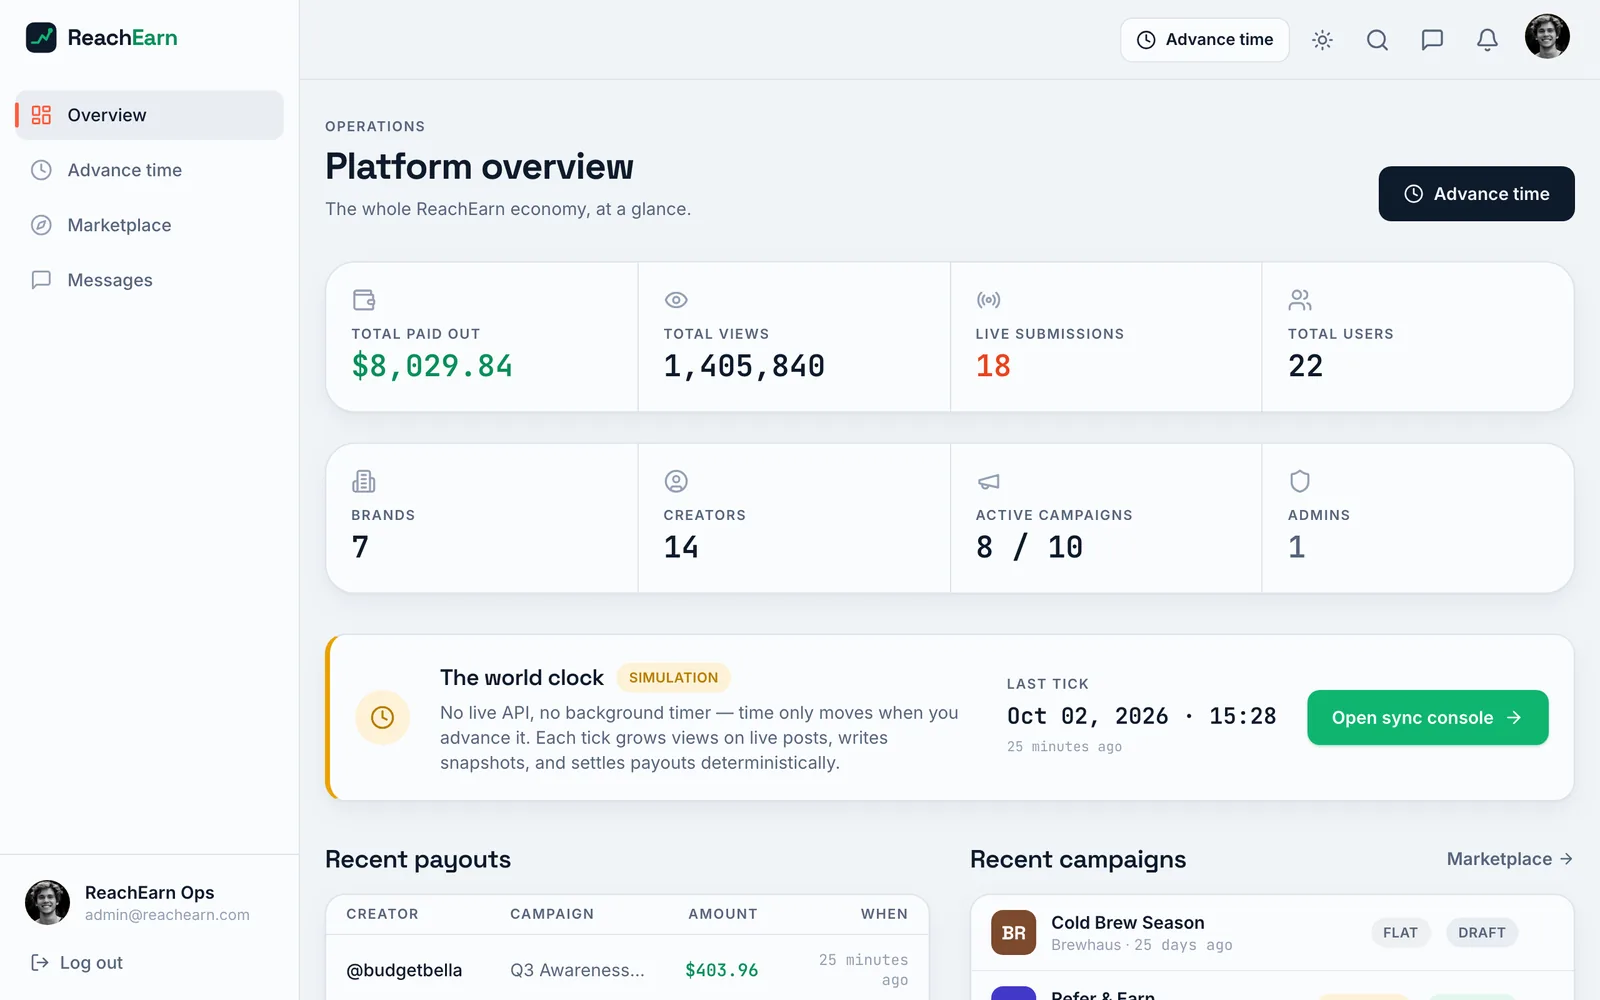The height and width of the screenshot is (1000, 1600).
Task: Click the people icon on Total Users
Action: point(1300,300)
